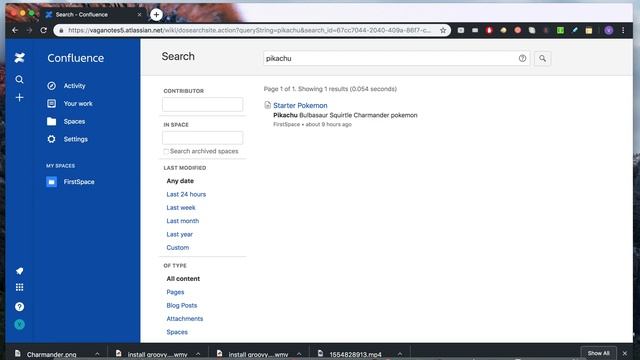Choose Custom date filter
The height and width of the screenshot is (360, 640).
tap(178, 247)
